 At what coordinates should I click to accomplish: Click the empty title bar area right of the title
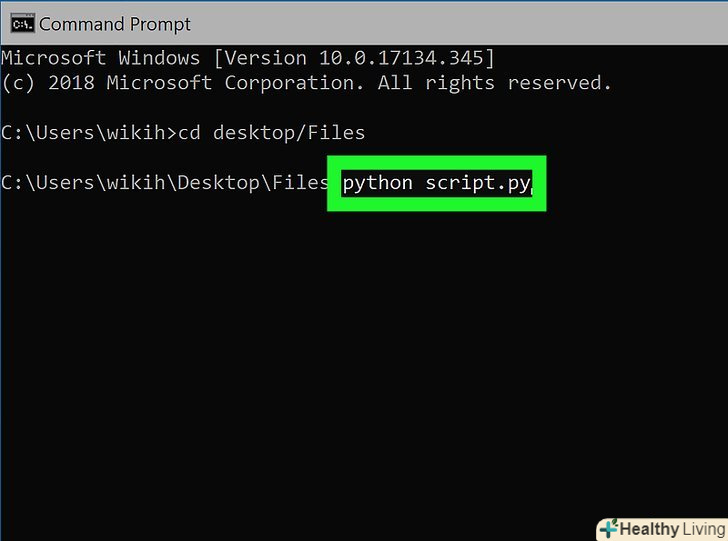click(450, 23)
